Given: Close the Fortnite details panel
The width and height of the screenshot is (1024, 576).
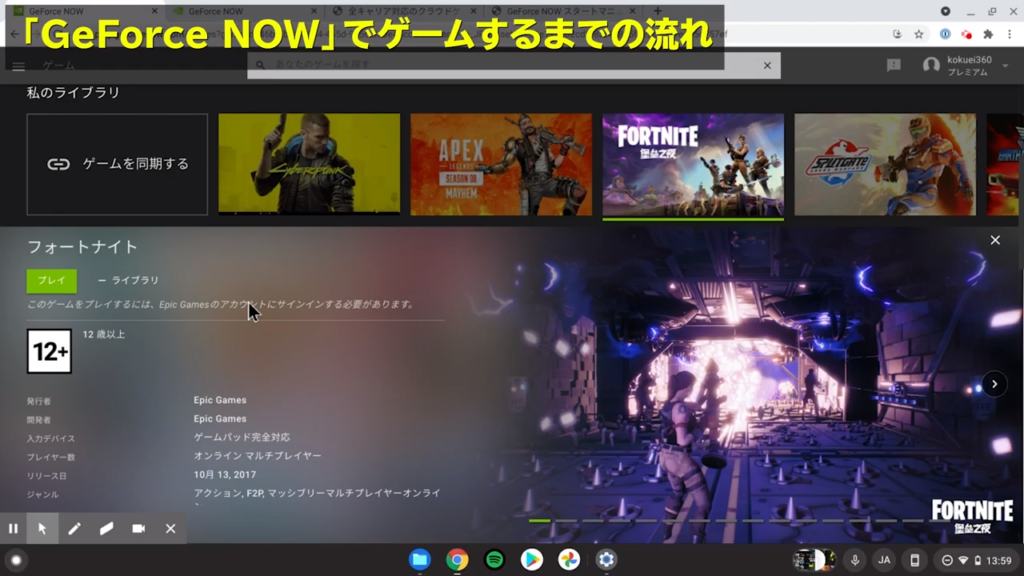Looking at the screenshot, I should pyautogui.click(x=994, y=240).
